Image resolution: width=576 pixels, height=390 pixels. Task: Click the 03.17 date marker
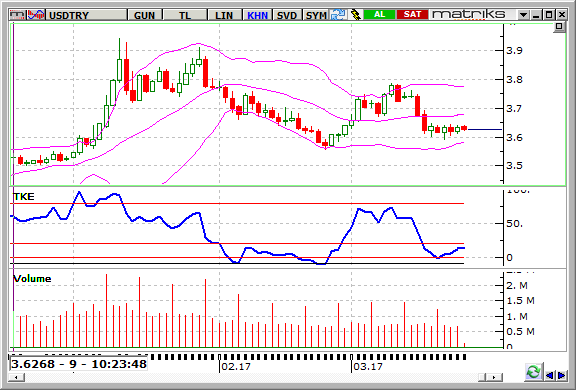click(x=368, y=366)
